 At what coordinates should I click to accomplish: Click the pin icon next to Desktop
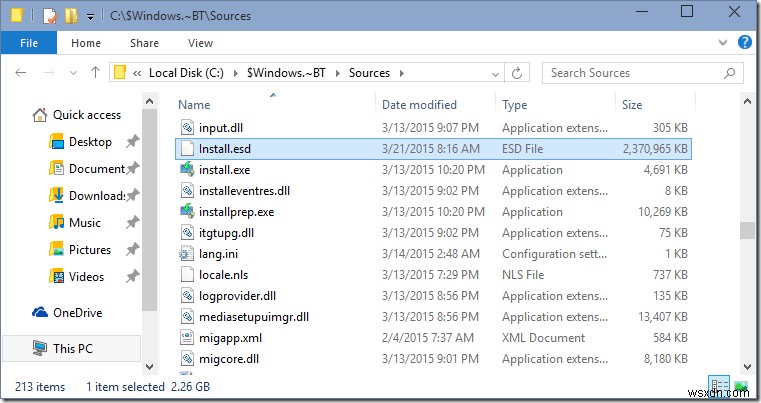click(x=132, y=142)
